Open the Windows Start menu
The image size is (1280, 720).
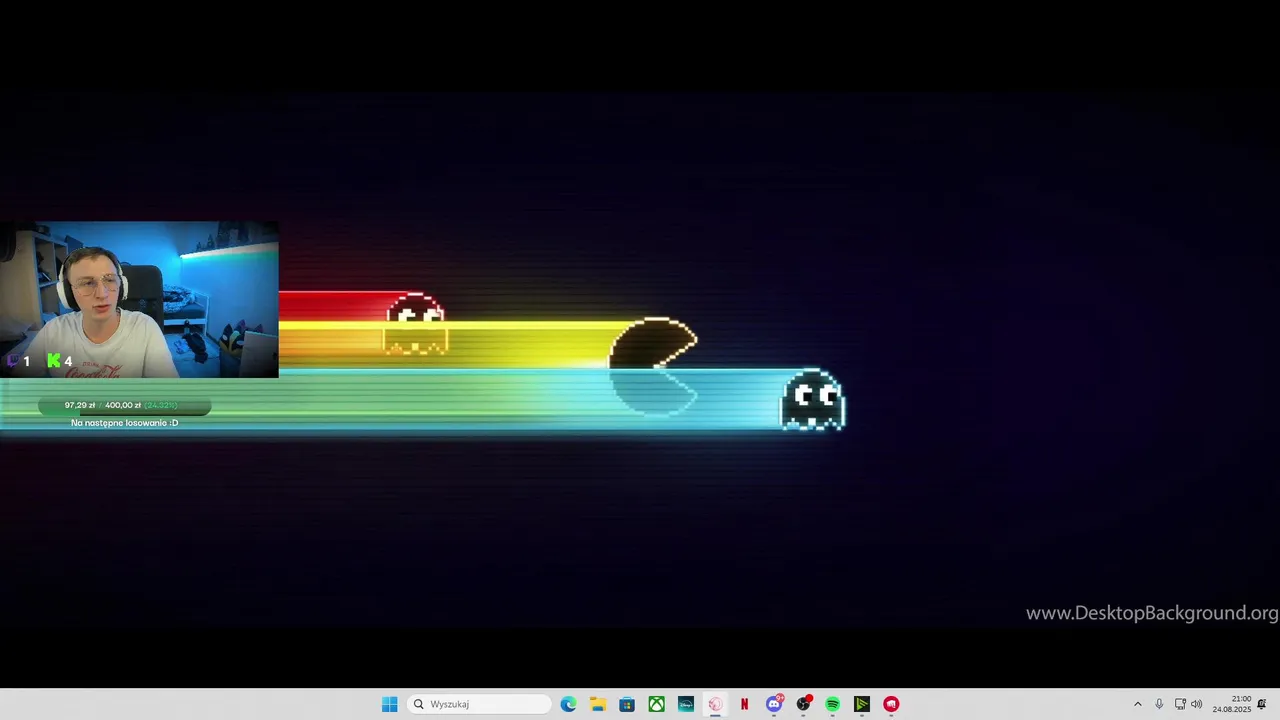(389, 704)
